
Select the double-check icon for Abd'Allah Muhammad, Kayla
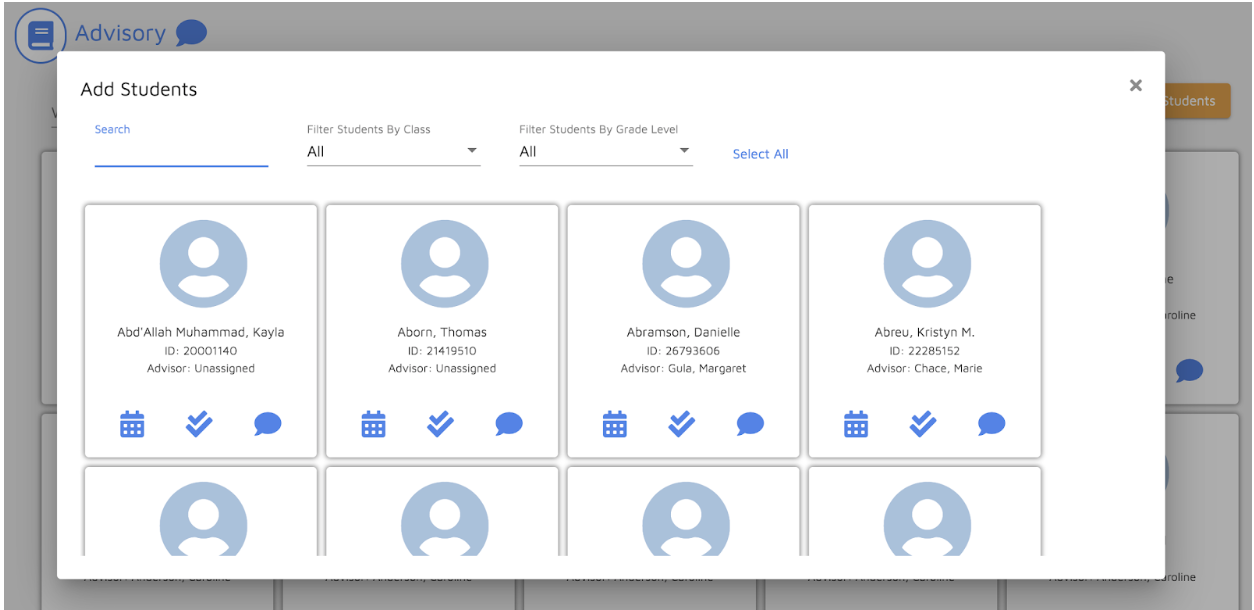point(199,424)
